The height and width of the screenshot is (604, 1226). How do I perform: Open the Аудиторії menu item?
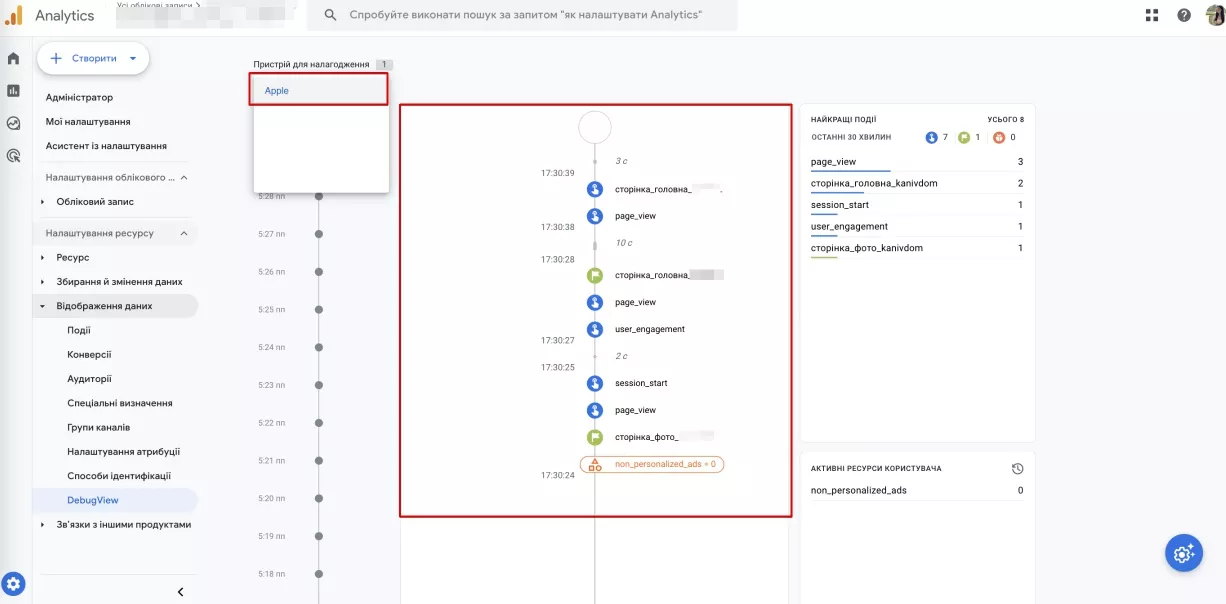coord(89,379)
